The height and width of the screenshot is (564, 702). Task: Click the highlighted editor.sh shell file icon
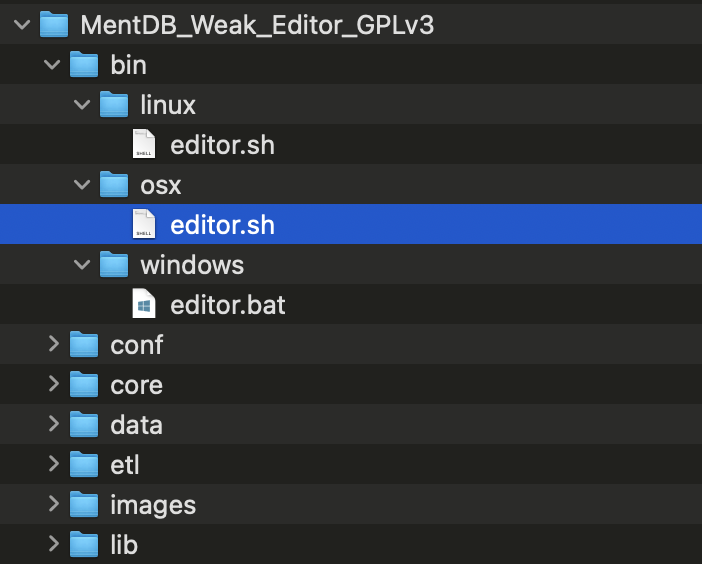point(145,225)
